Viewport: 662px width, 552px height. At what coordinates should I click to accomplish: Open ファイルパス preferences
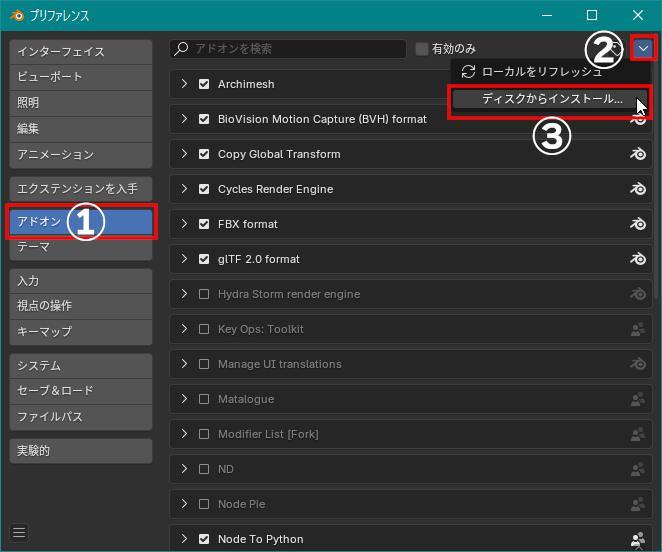tap(81, 417)
